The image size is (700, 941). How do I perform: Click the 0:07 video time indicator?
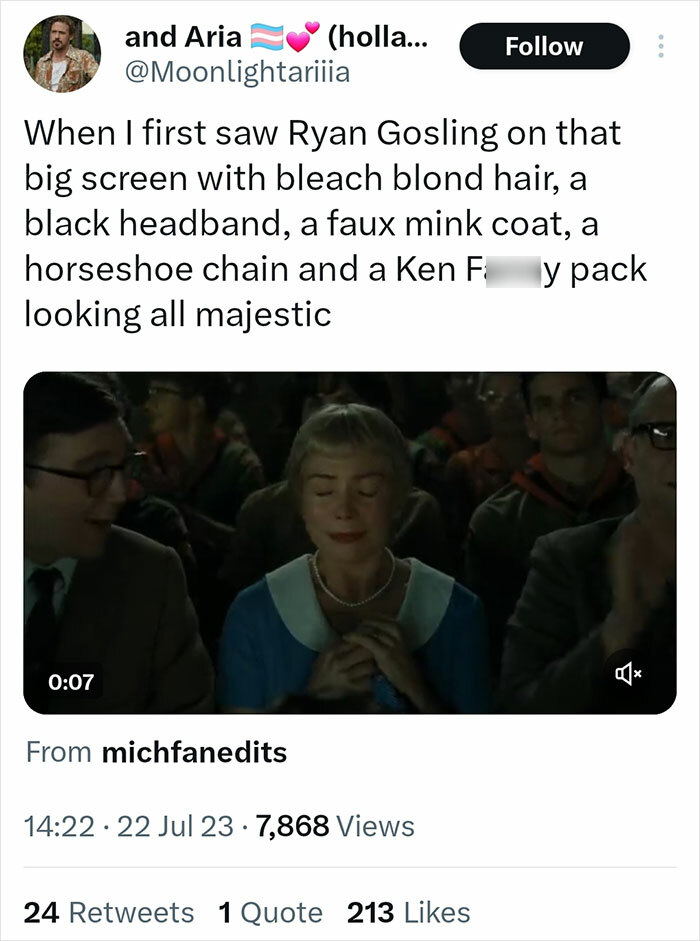[x=72, y=677]
